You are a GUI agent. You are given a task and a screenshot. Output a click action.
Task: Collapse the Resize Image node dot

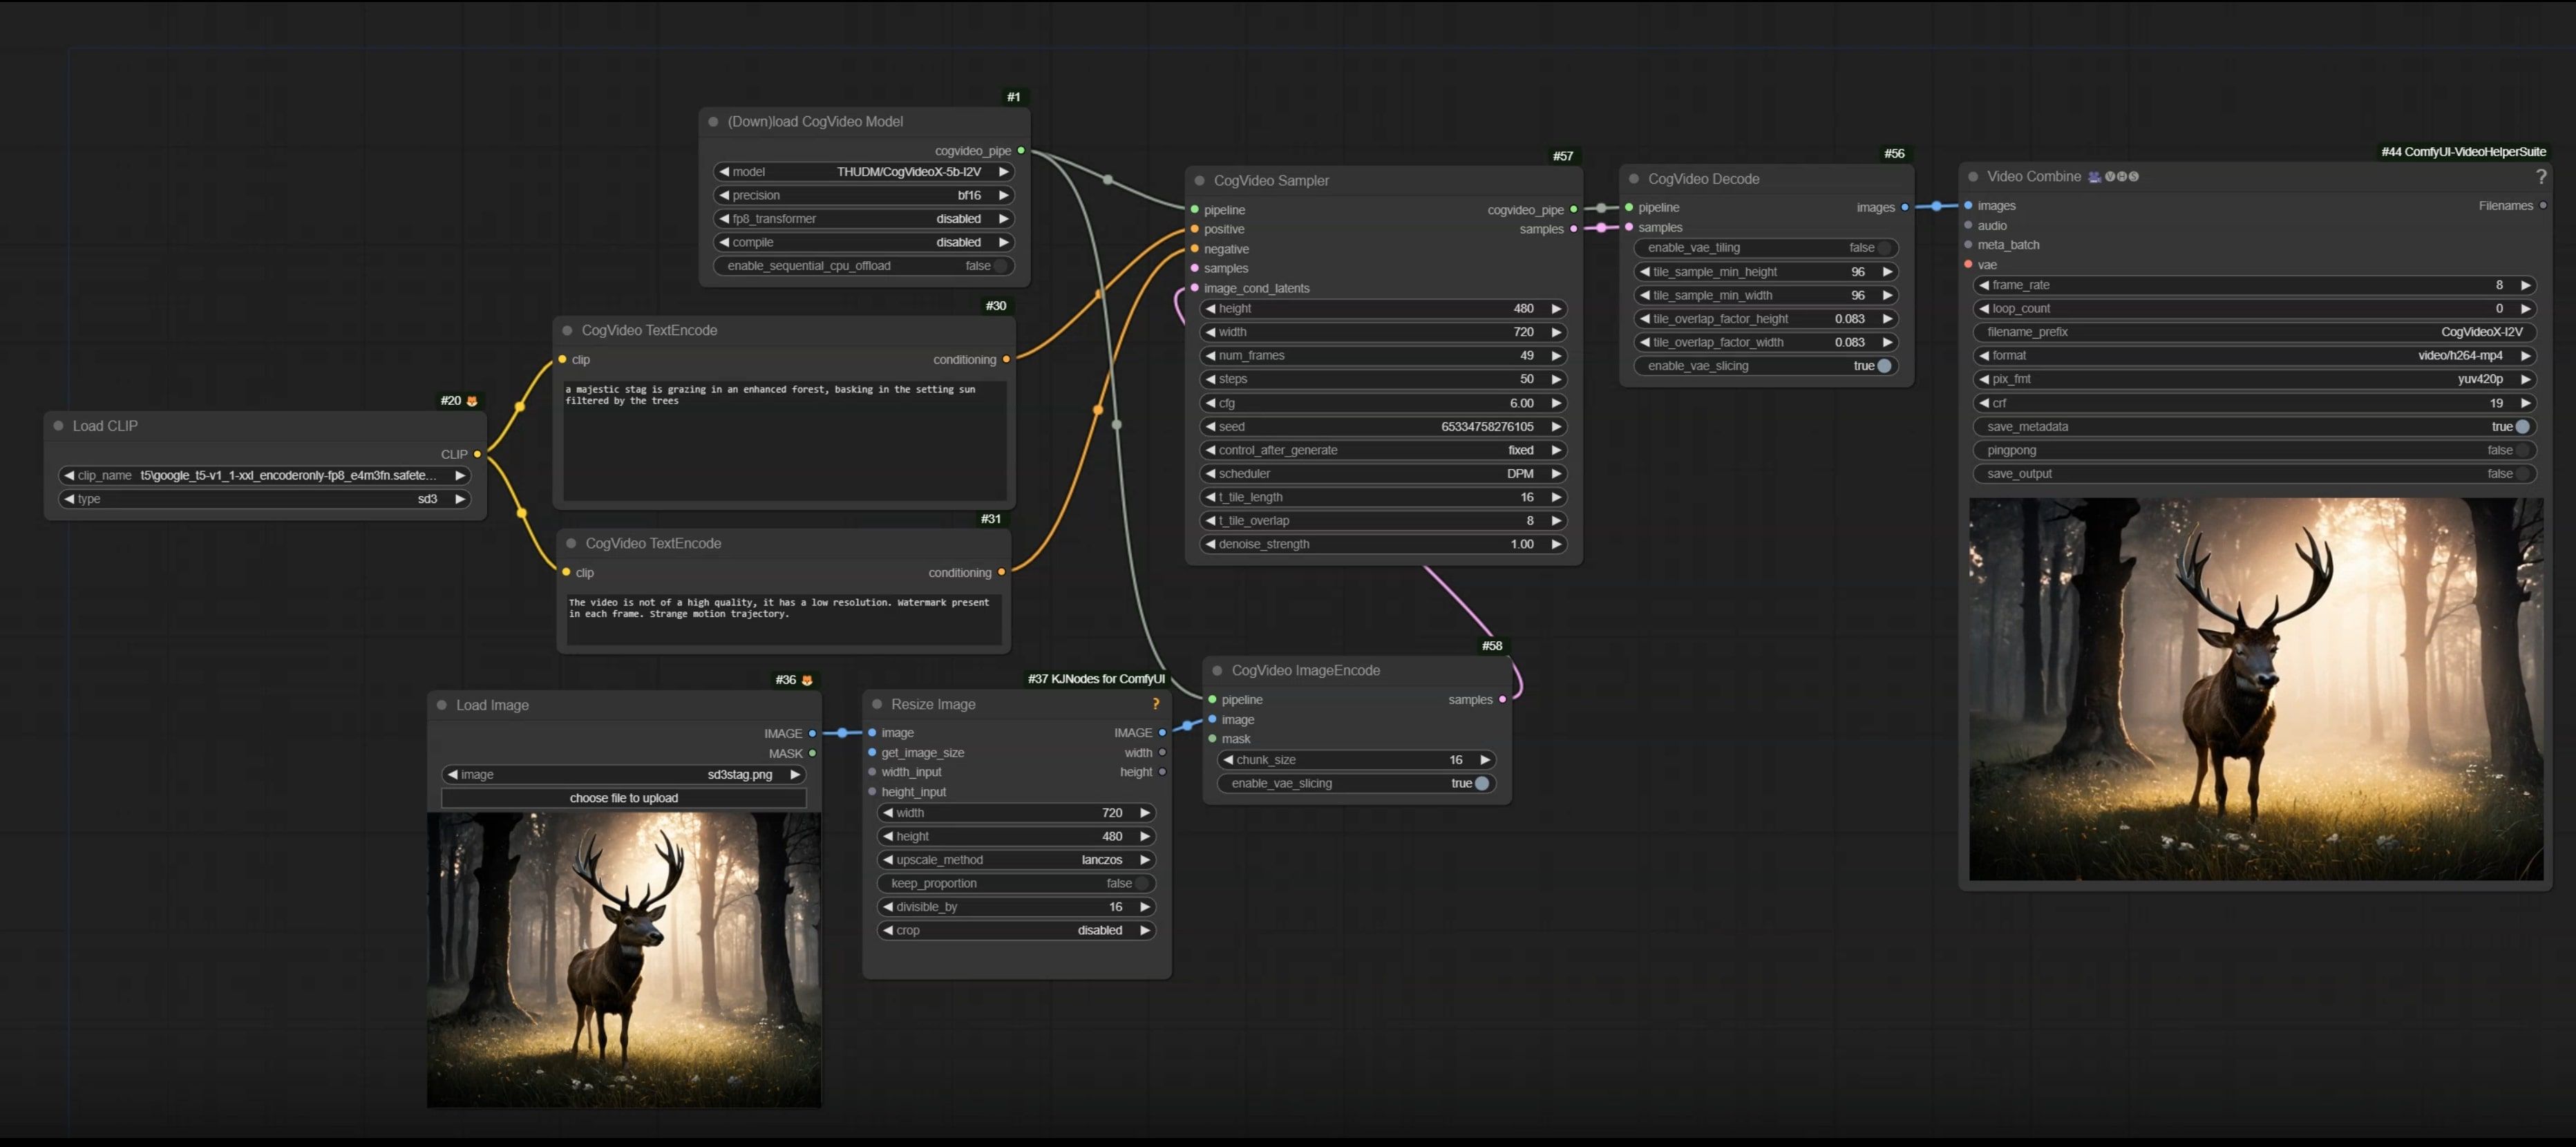(x=877, y=704)
